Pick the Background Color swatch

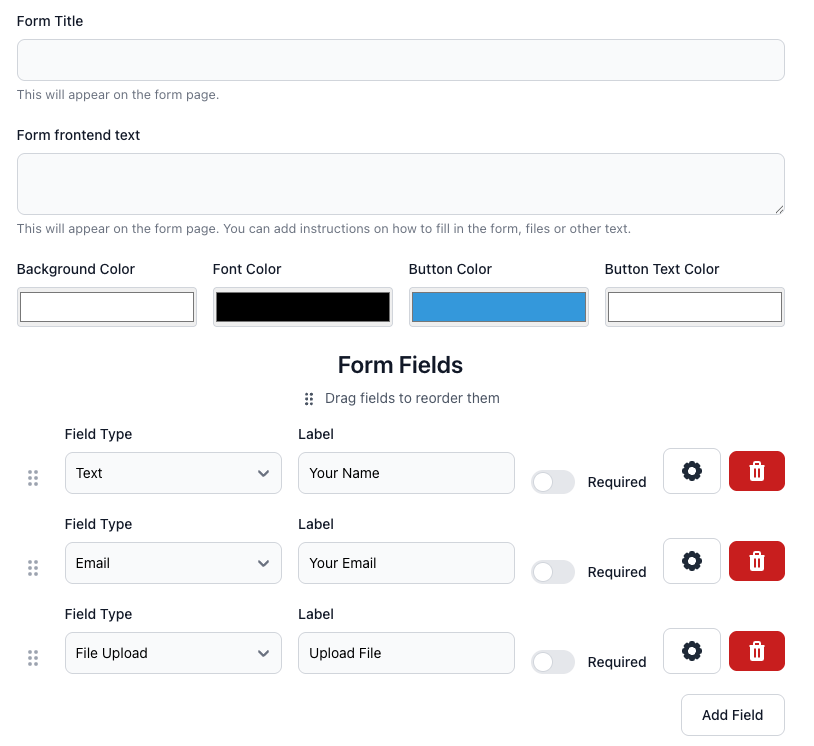tap(107, 307)
